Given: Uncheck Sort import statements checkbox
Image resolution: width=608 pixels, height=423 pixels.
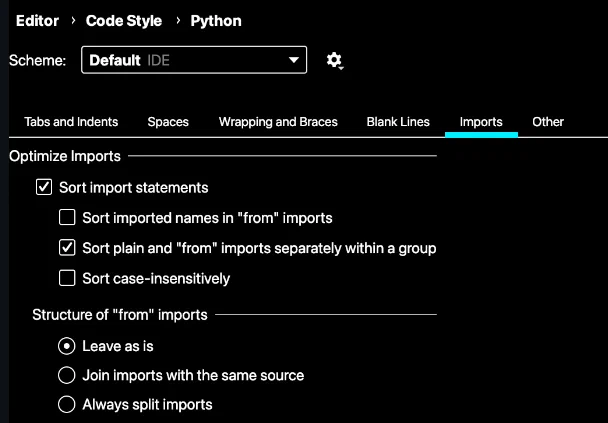Looking at the screenshot, I should pyautogui.click(x=44, y=187).
